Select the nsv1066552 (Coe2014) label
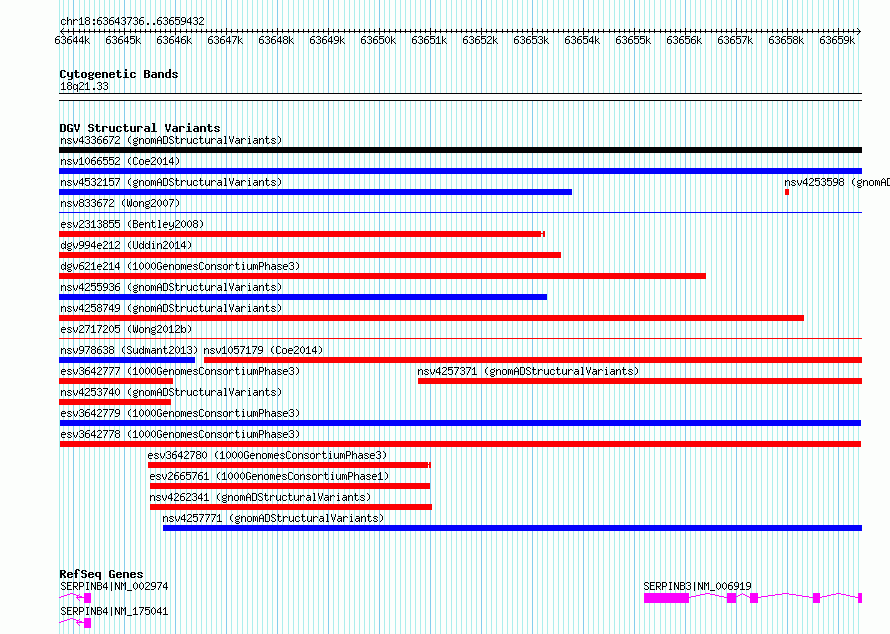The height and width of the screenshot is (634, 890). [x=120, y=161]
